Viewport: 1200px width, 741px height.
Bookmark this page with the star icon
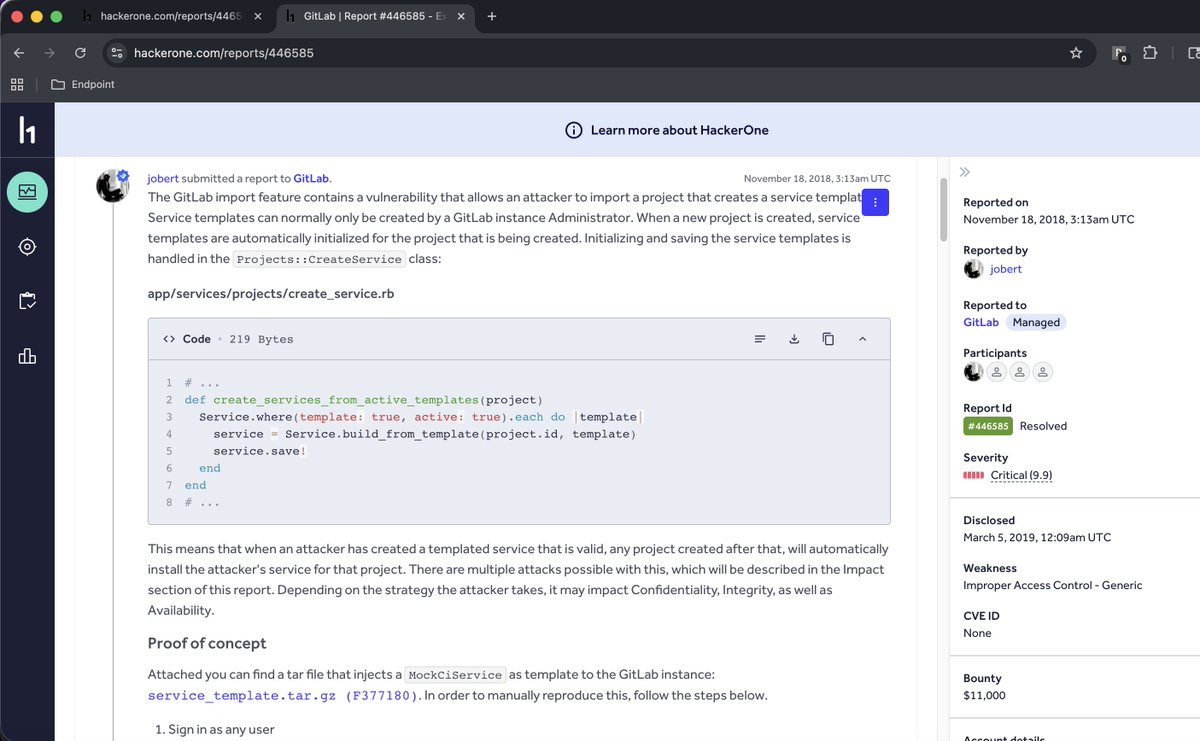[x=1076, y=52]
